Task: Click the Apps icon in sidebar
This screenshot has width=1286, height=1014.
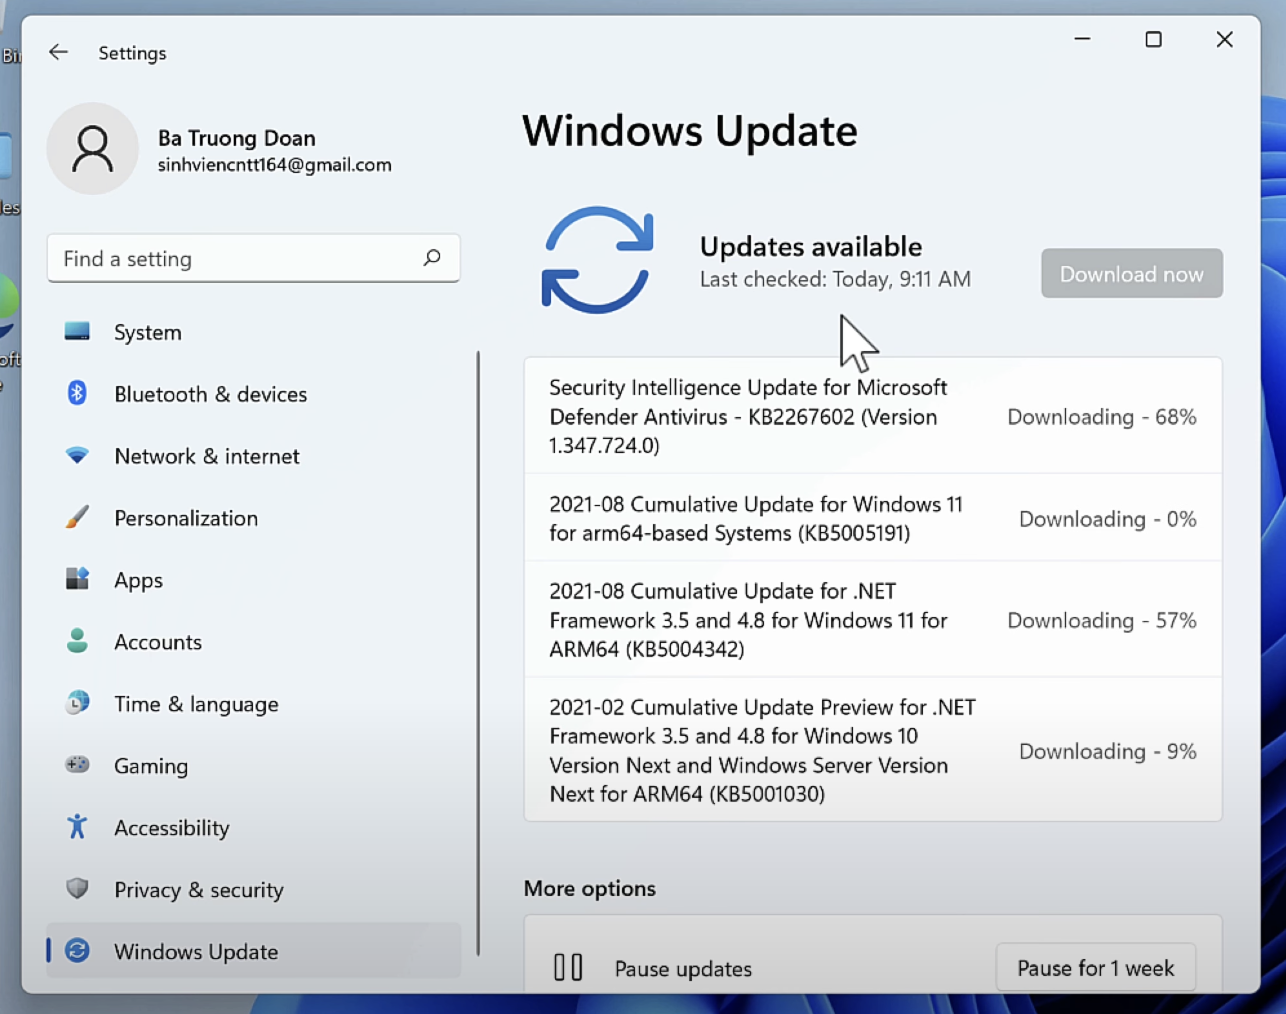Action: (77, 579)
